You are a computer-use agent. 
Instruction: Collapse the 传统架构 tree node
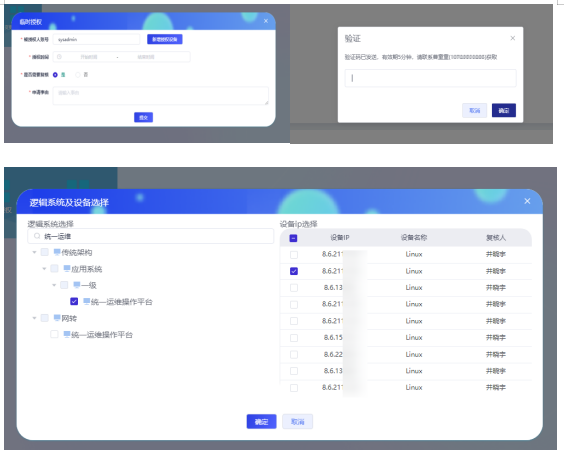click(34, 252)
